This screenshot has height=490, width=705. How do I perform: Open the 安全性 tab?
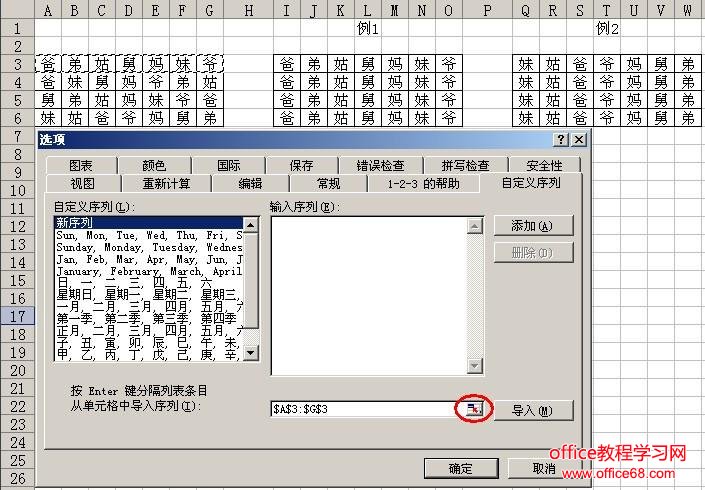(544, 165)
